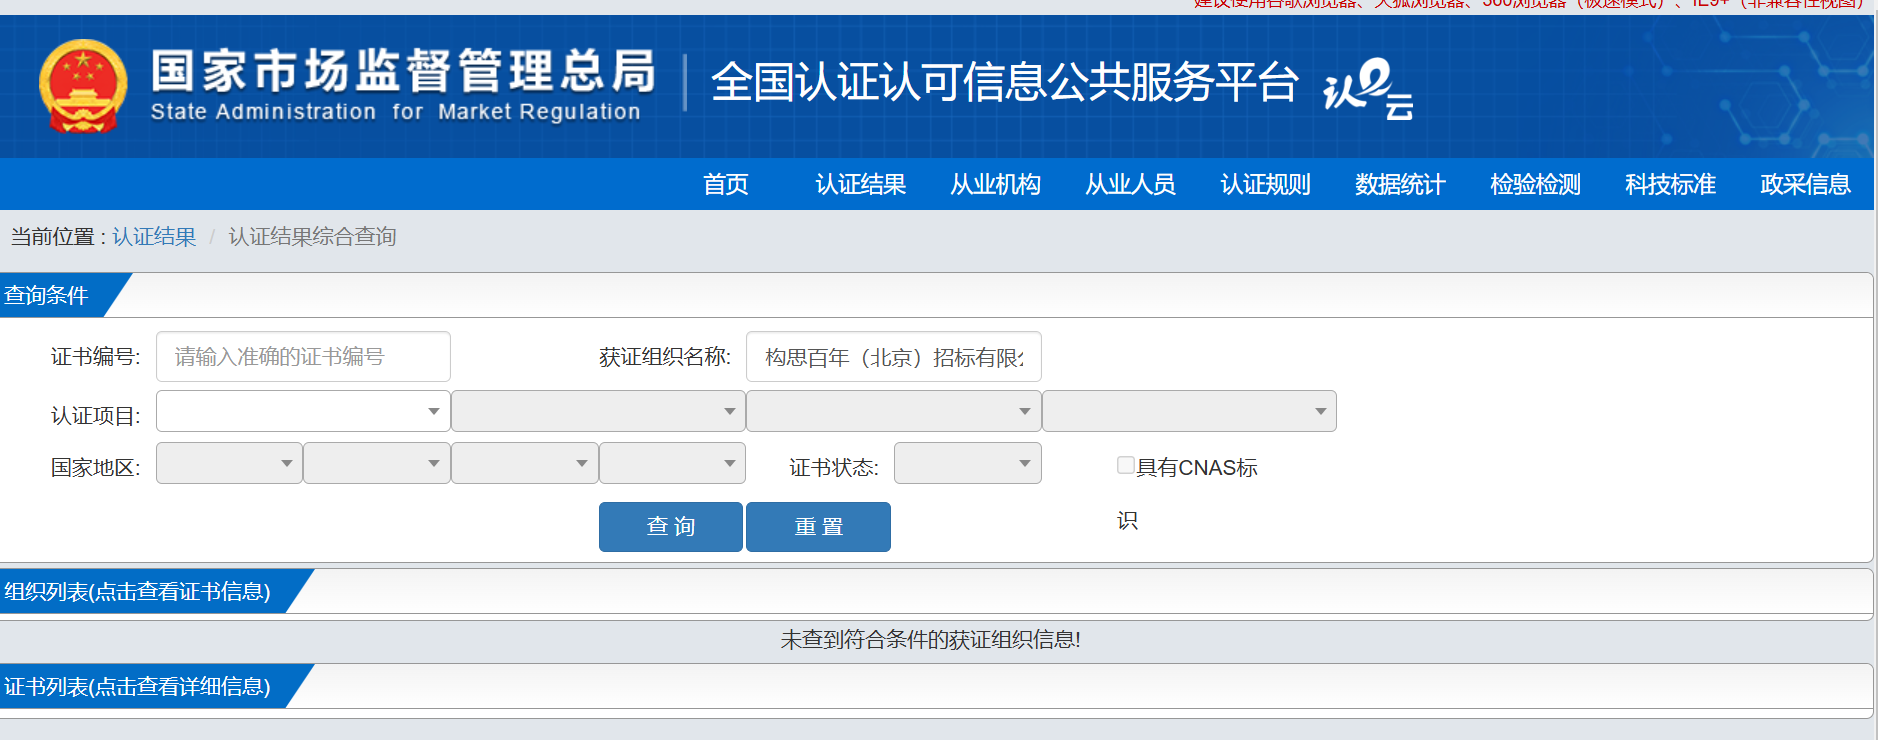Open the 从业机构 navigation menu
The image size is (1878, 740).
pyautogui.click(x=995, y=185)
